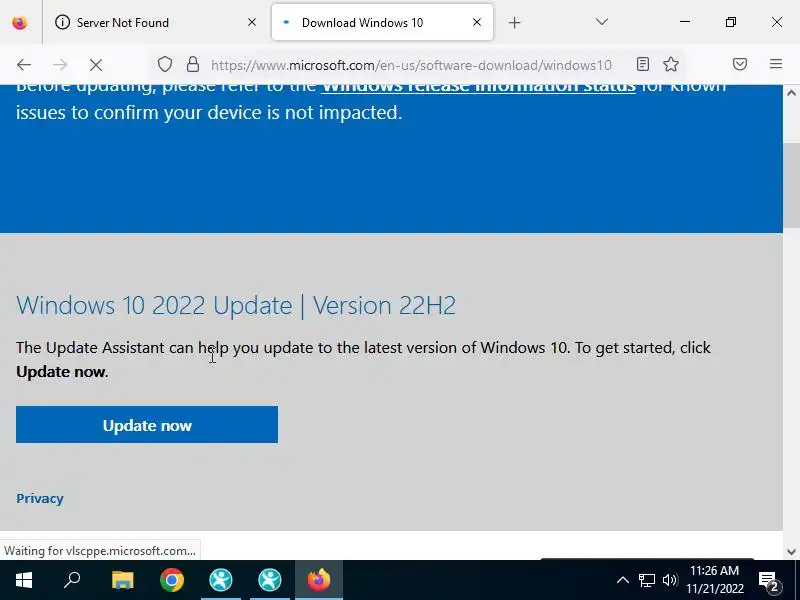Close the Download Windows 10 tab

point(477,22)
